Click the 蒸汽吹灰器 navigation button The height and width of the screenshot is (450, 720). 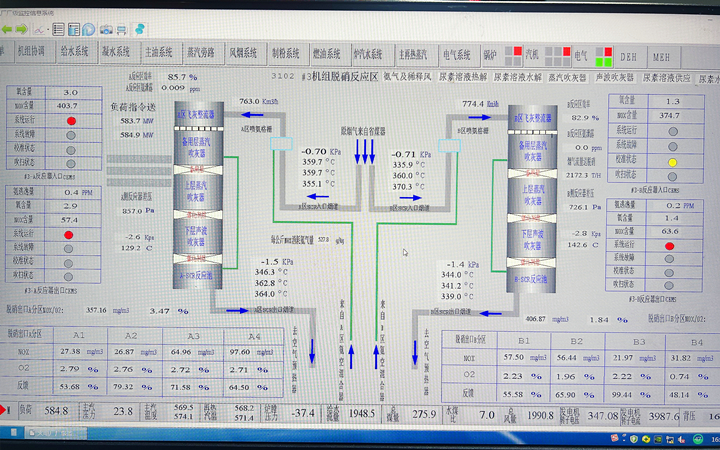567,76
